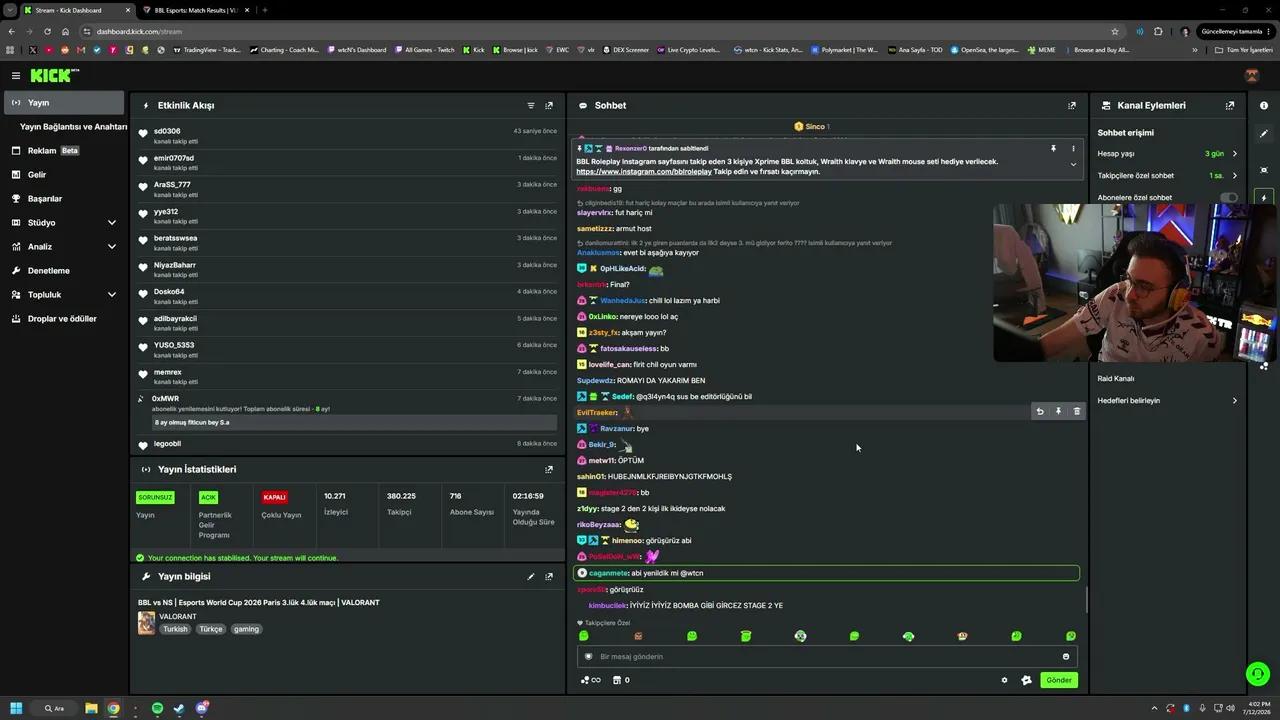The height and width of the screenshot is (720, 1280).
Task: Open the info icon in right sidebar
Action: click(x=1264, y=105)
